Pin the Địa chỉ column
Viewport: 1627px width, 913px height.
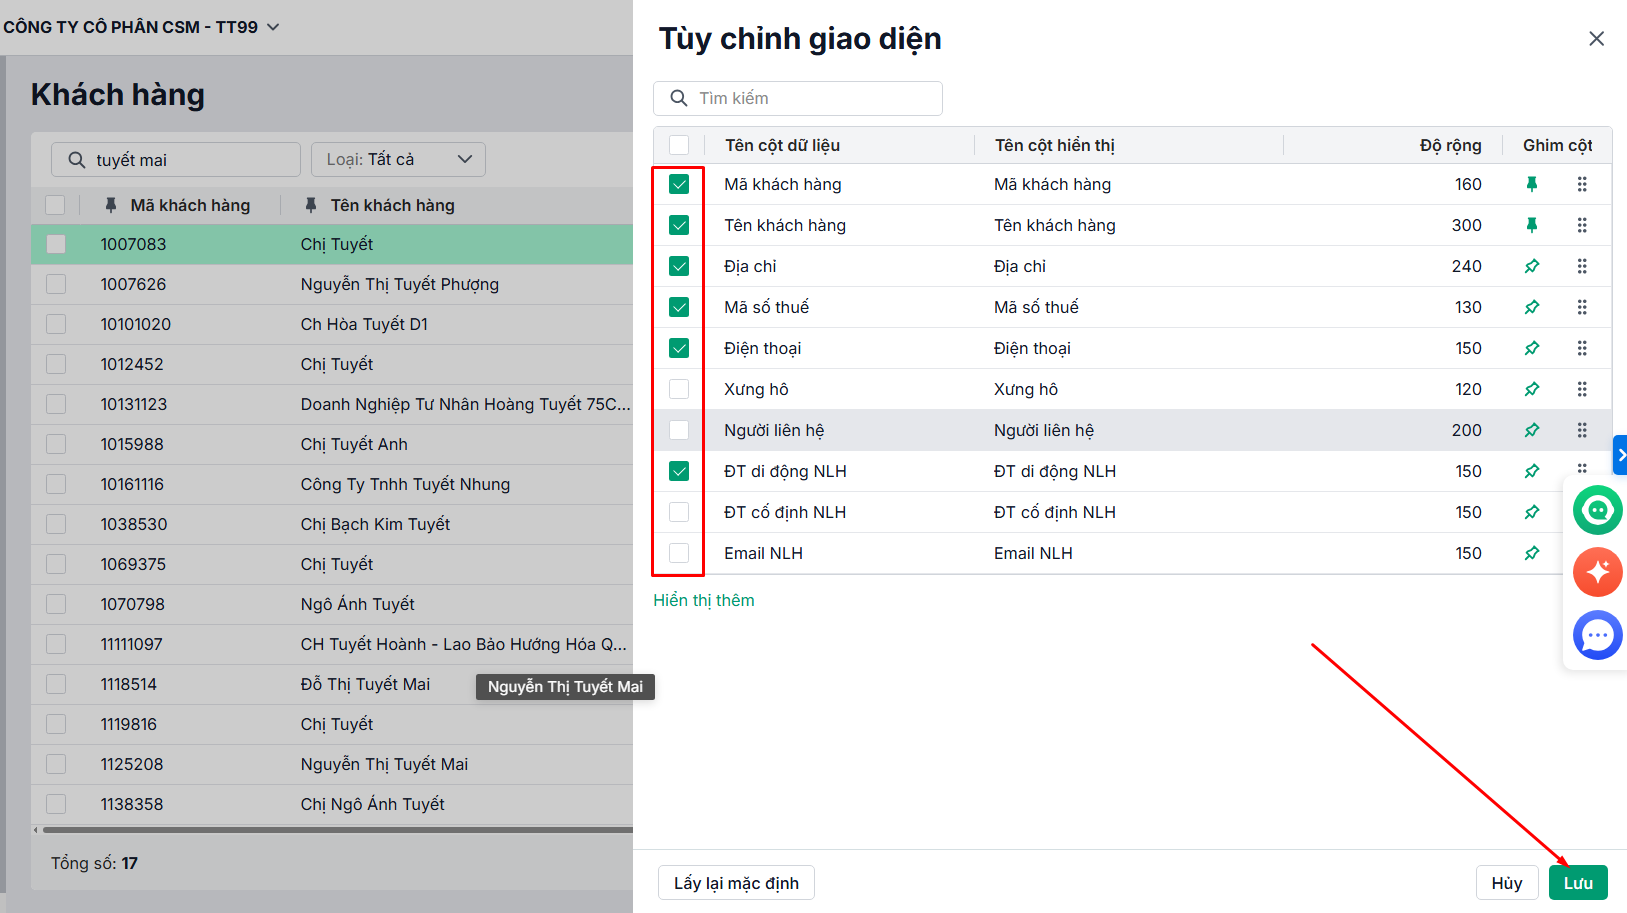(1531, 266)
